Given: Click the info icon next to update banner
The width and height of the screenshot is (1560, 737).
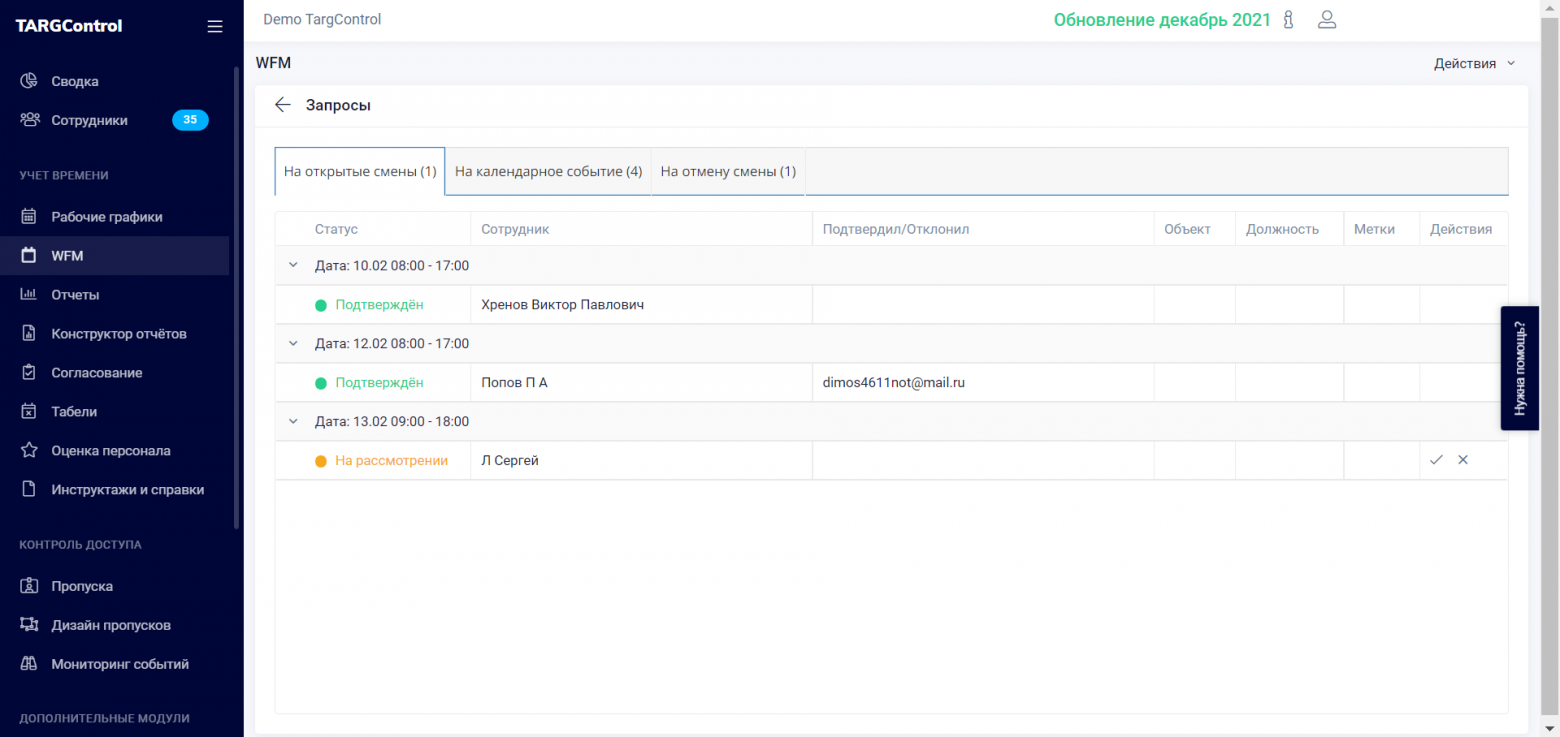Looking at the screenshot, I should [1289, 19].
